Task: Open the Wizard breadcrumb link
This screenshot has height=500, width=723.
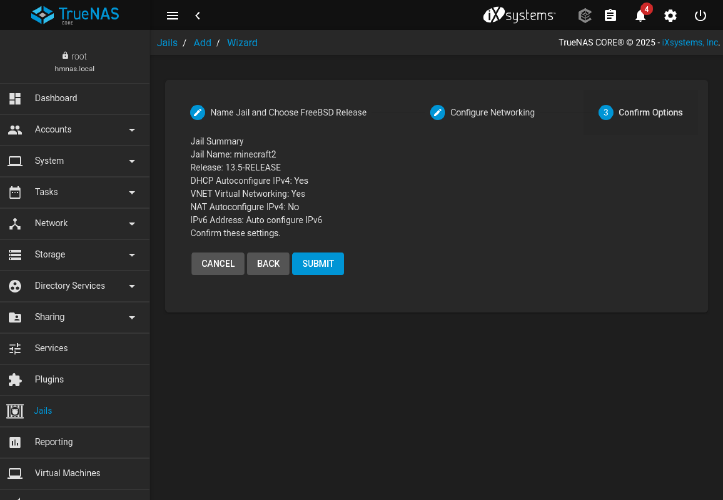Action: pyautogui.click(x=242, y=43)
